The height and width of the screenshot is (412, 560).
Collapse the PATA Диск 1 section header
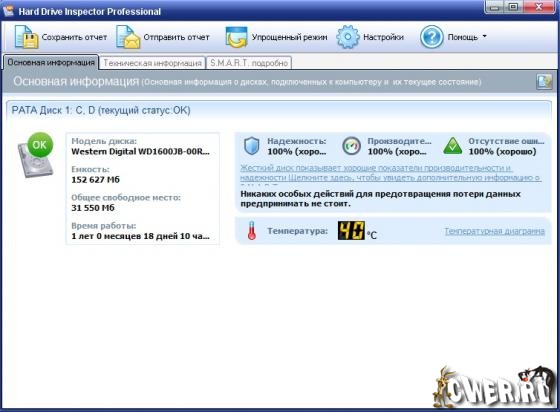pyautogui.click(x=279, y=110)
